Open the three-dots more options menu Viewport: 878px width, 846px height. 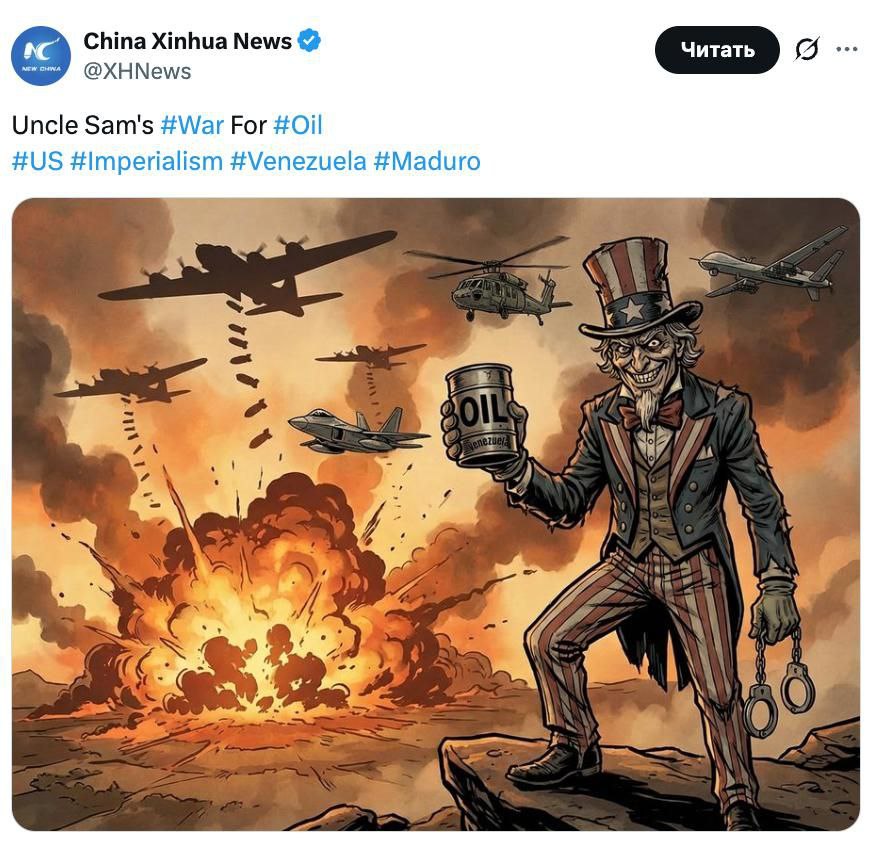click(847, 49)
